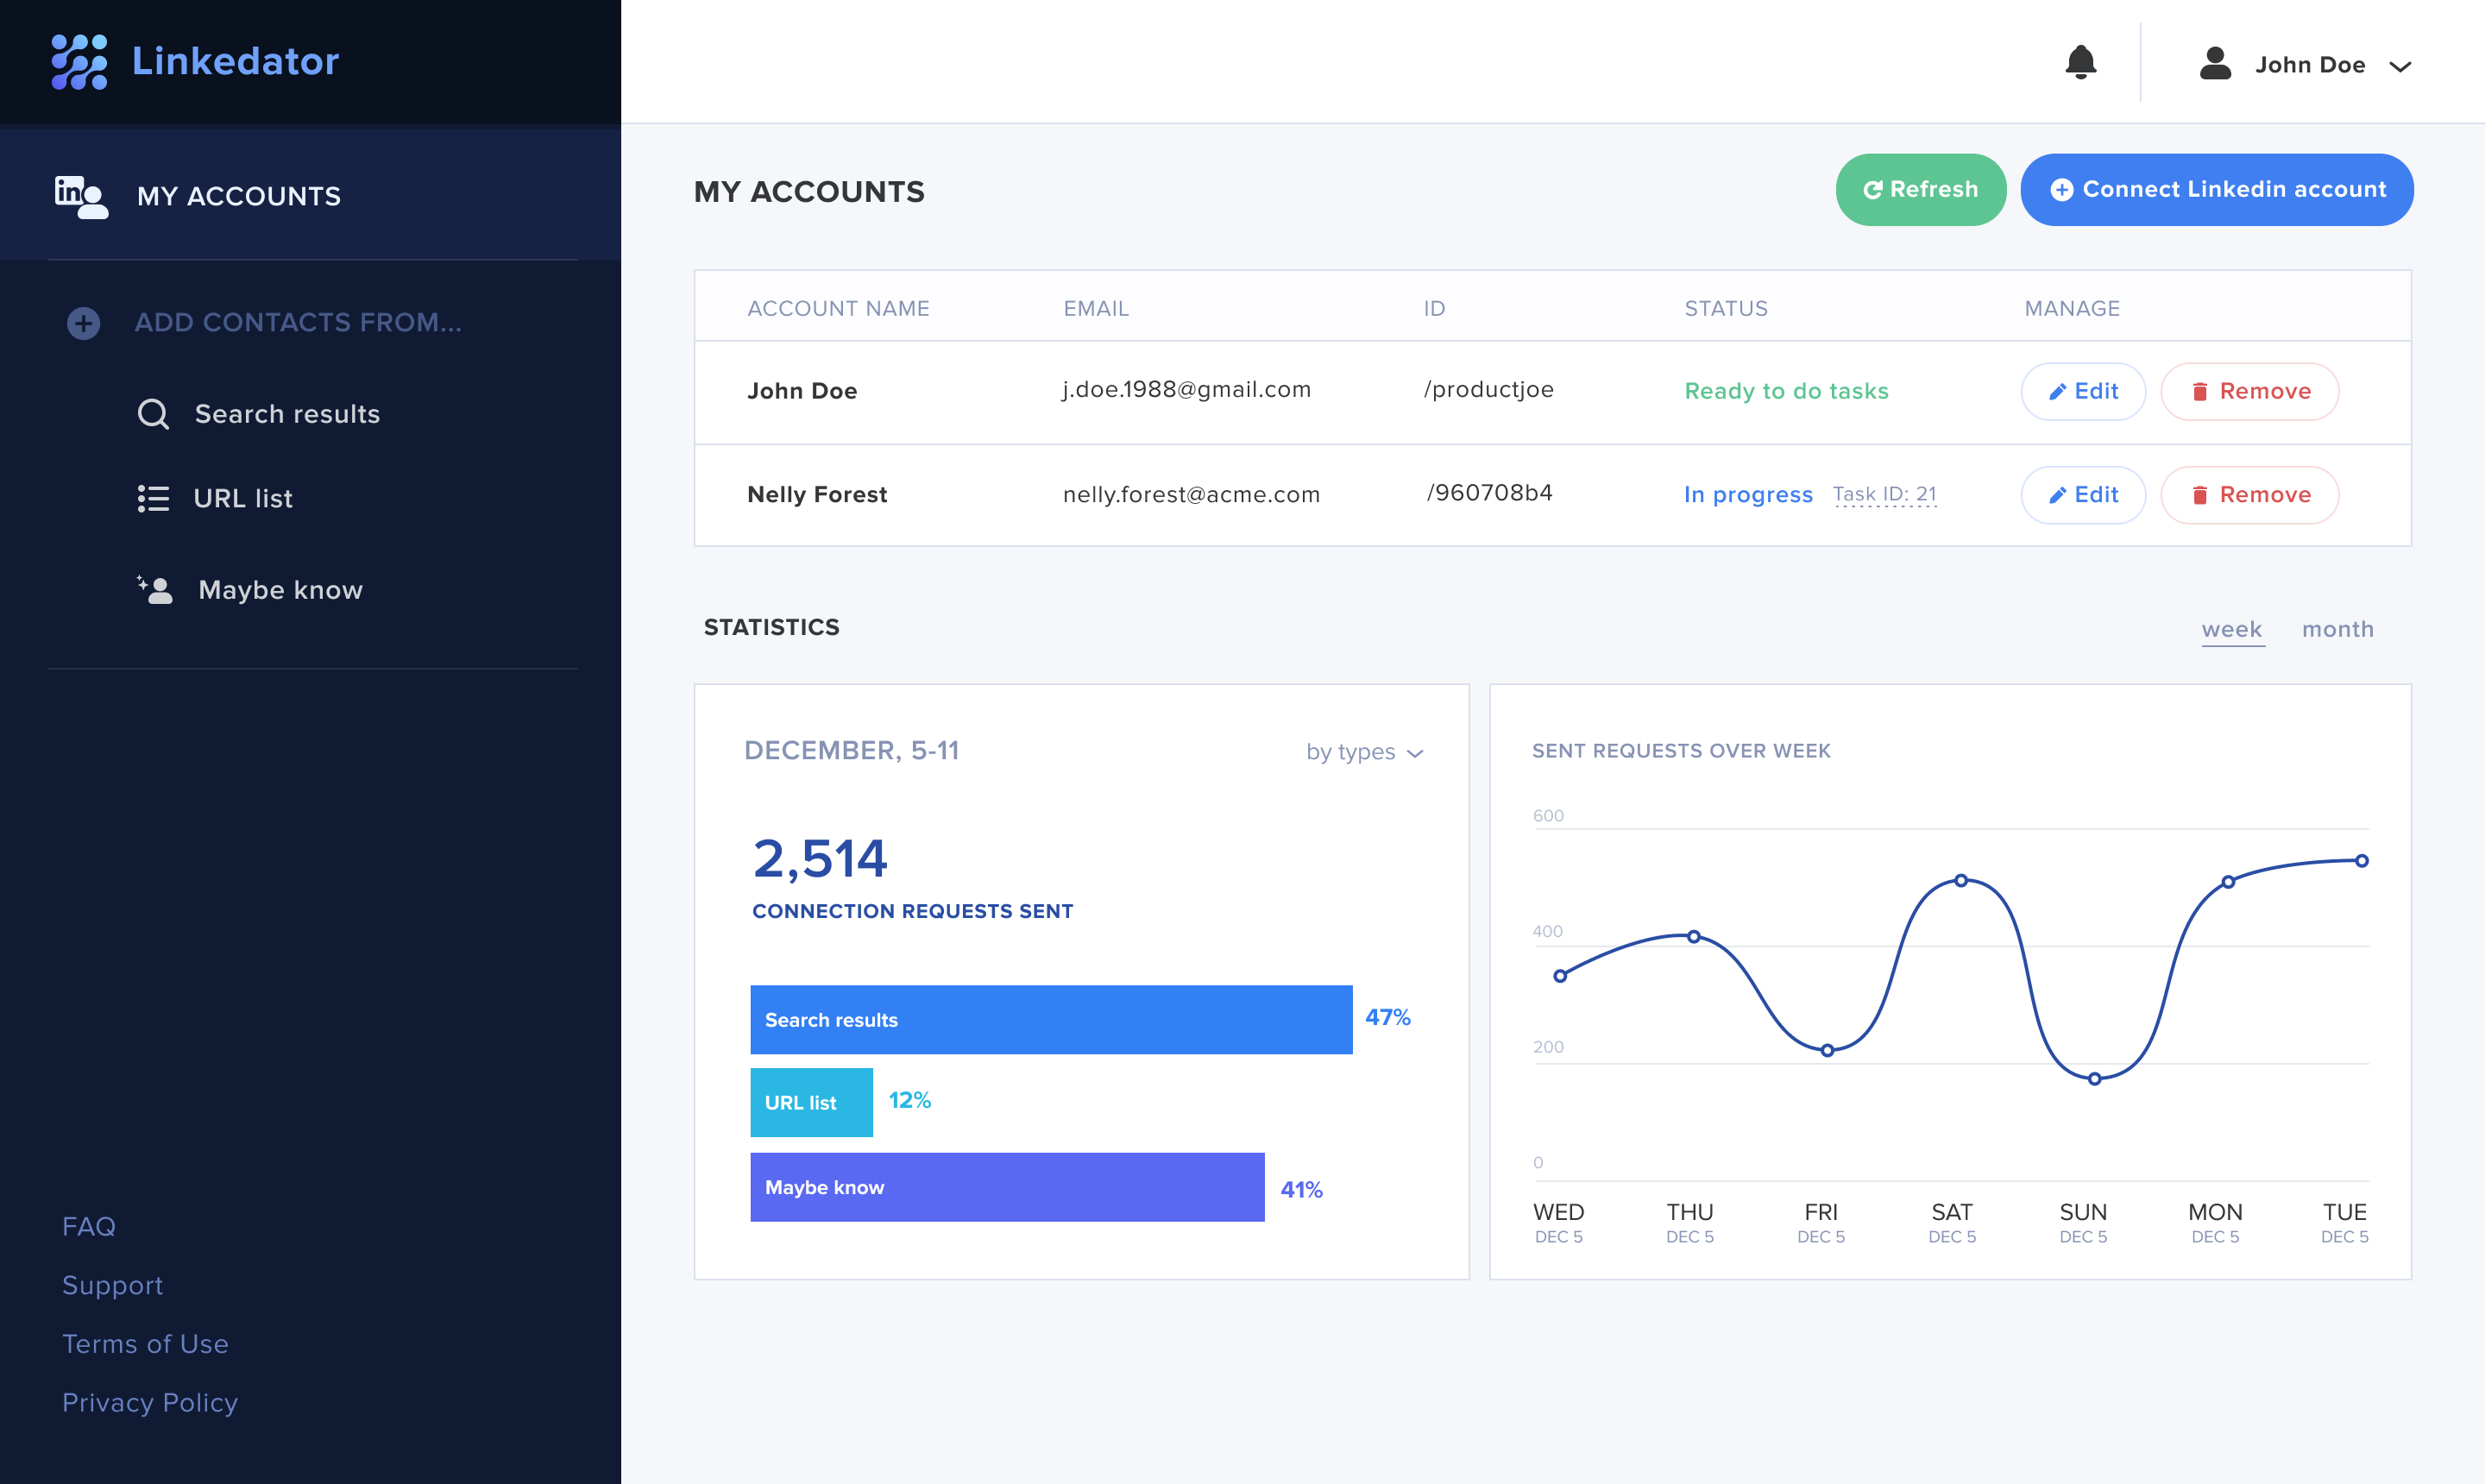The image size is (2485, 1484).
Task: Expand the by types dropdown
Action: [x=1364, y=752]
